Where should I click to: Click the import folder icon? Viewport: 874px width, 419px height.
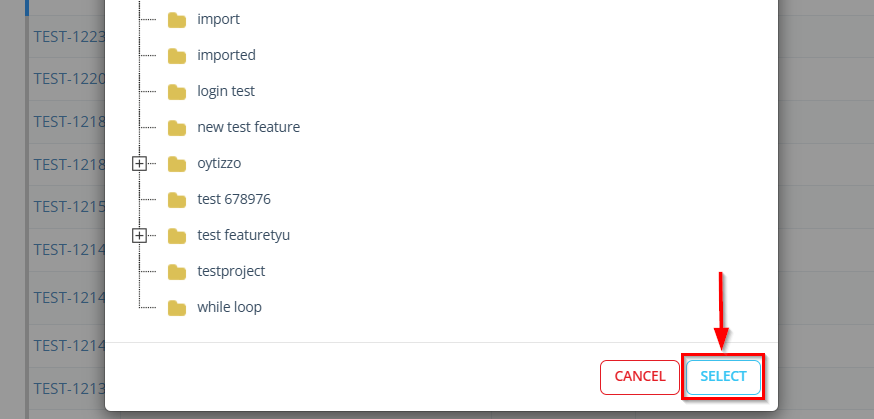click(177, 20)
